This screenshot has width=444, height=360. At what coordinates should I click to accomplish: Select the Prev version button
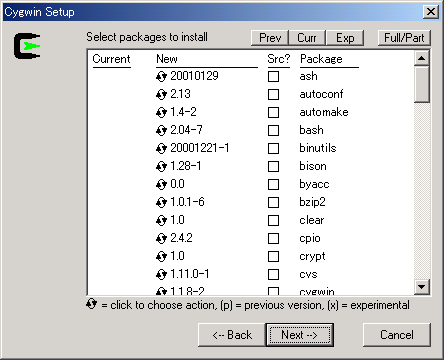coord(270,38)
